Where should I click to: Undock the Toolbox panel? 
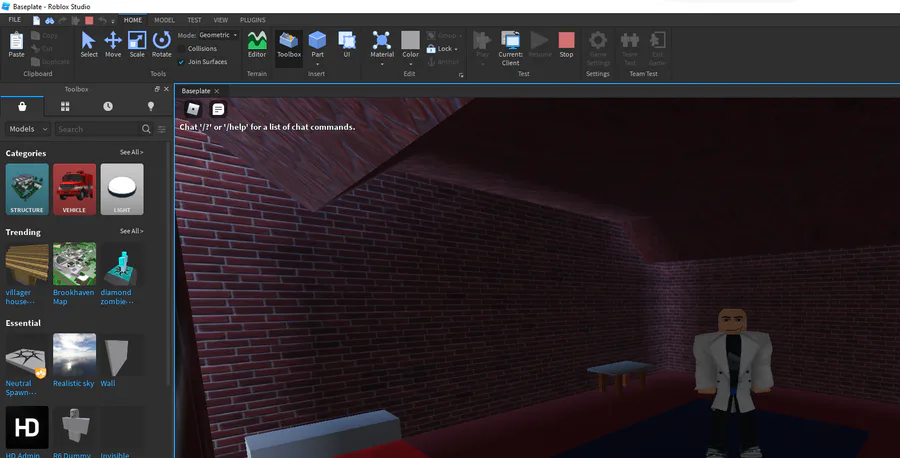coord(157,89)
